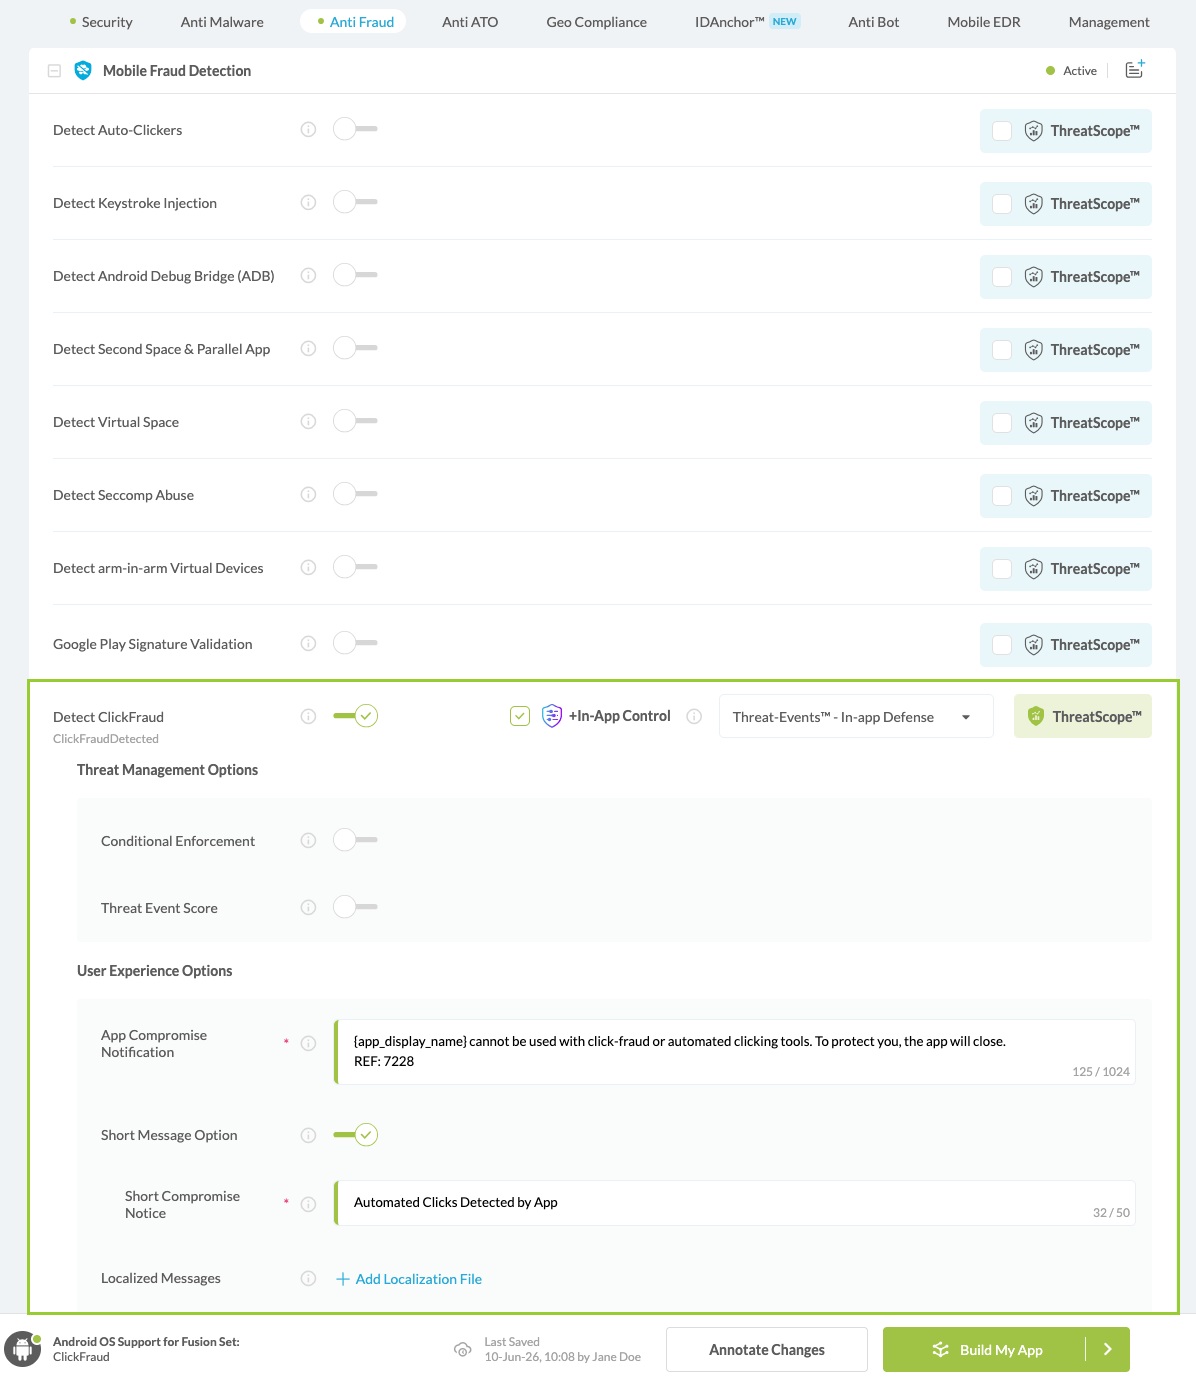
Task: Check ThreatScope box for Detect Virtual Space
Action: click(x=1002, y=423)
